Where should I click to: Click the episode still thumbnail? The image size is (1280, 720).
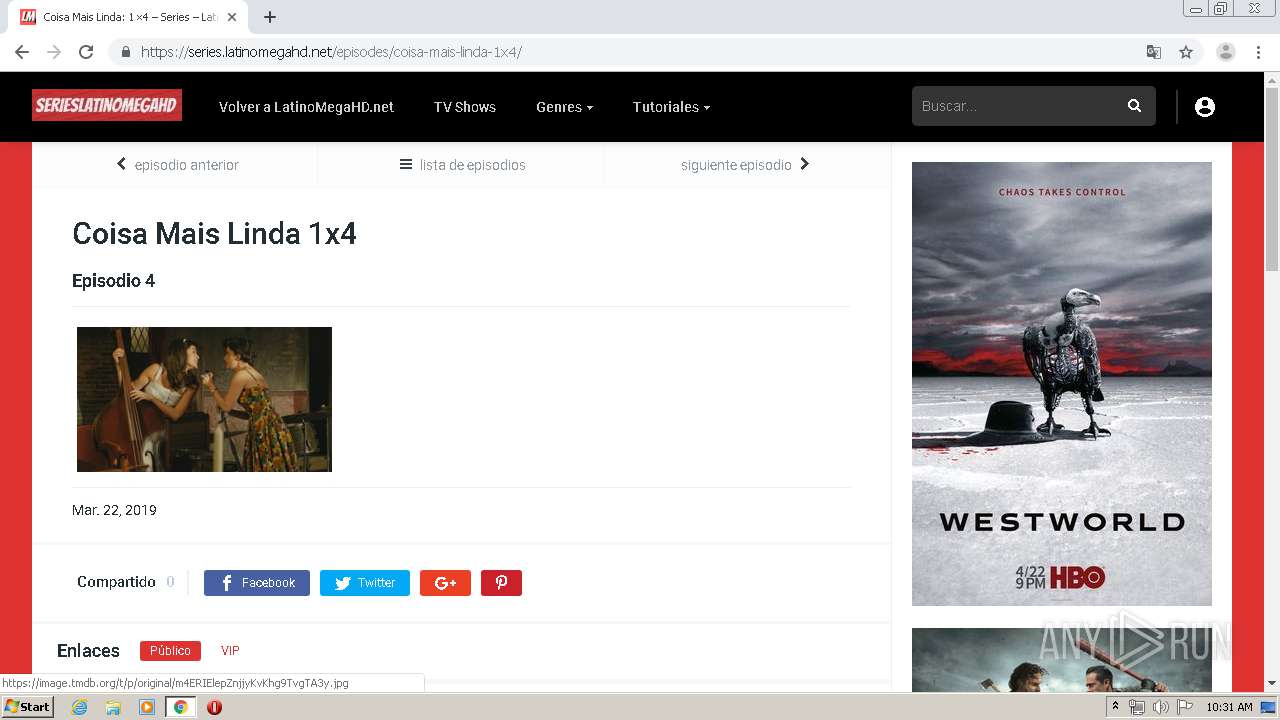[204, 399]
